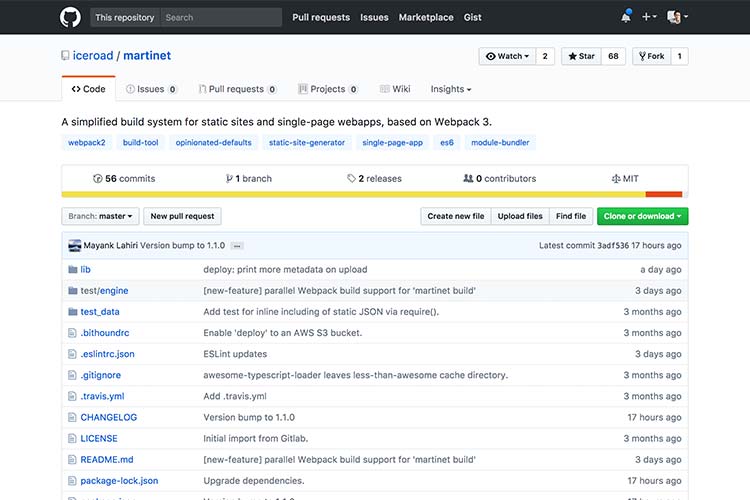Click the opinionated-defaults topic tag
Viewport: 750px width, 500px height.
click(213, 143)
